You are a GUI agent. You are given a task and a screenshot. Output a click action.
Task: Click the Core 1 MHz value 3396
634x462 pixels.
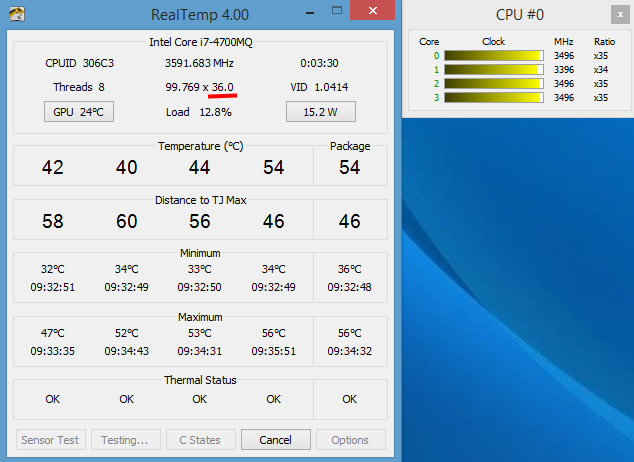pyautogui.click(x=564, y=70)
